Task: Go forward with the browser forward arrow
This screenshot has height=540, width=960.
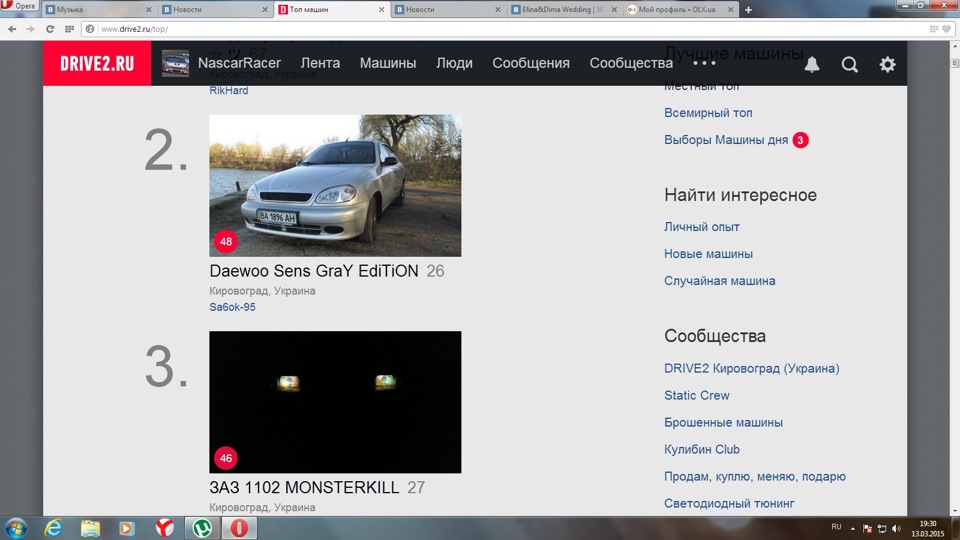Action: pyautogui.click(x=30, y=29)
